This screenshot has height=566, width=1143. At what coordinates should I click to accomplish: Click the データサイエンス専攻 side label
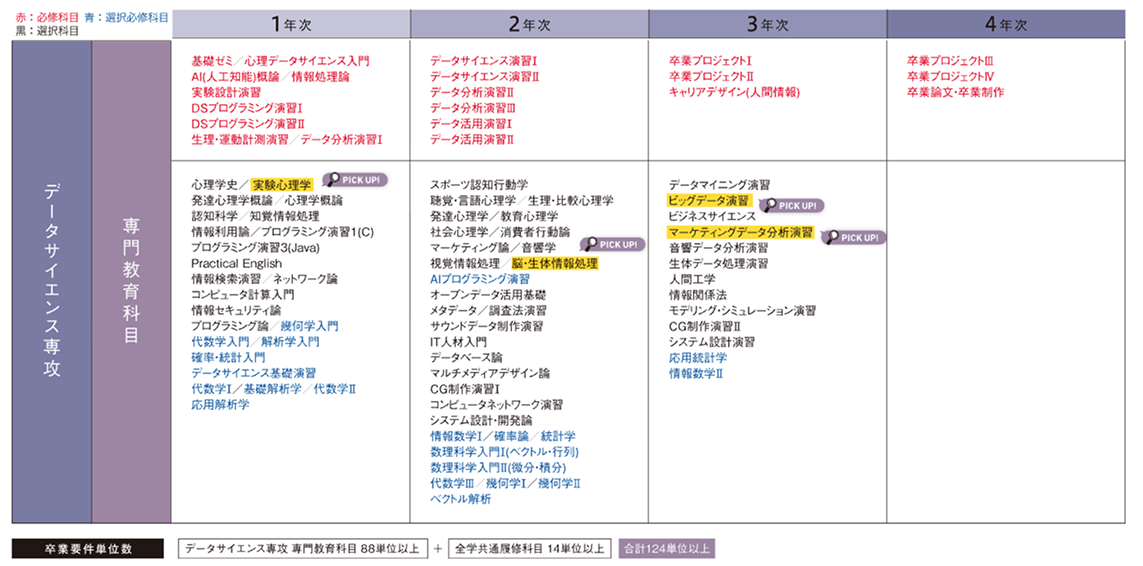click(52, 281)
